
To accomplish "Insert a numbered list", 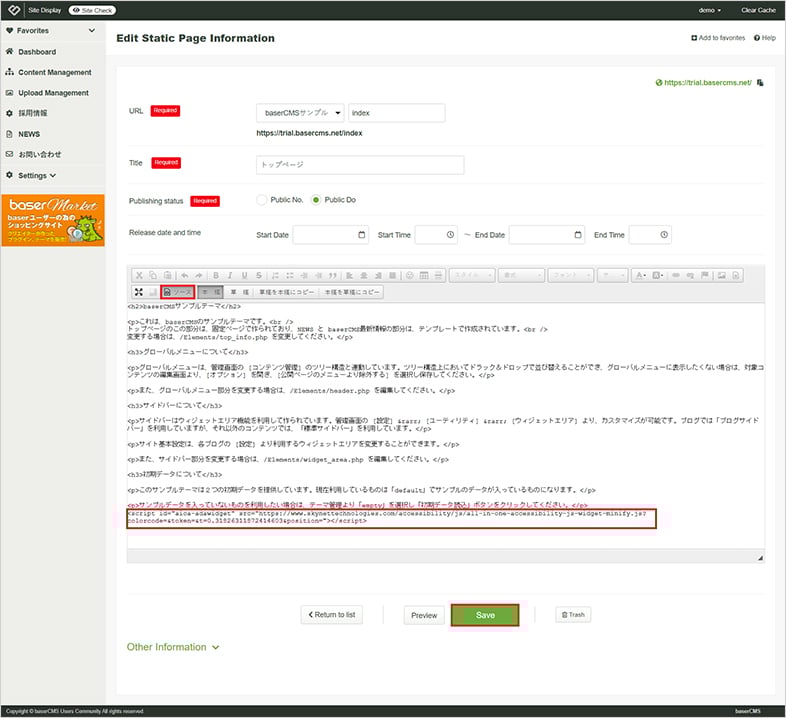I will [x=275, y=275].
